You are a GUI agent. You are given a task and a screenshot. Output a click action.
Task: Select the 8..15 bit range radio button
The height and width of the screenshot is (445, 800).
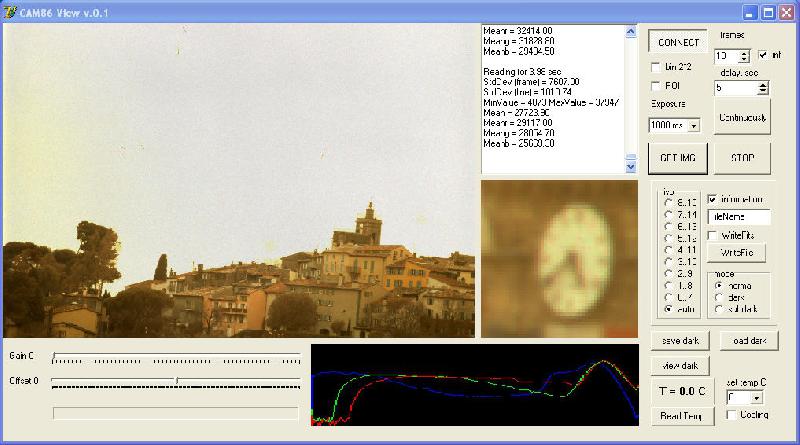click(x=668, y=203)
